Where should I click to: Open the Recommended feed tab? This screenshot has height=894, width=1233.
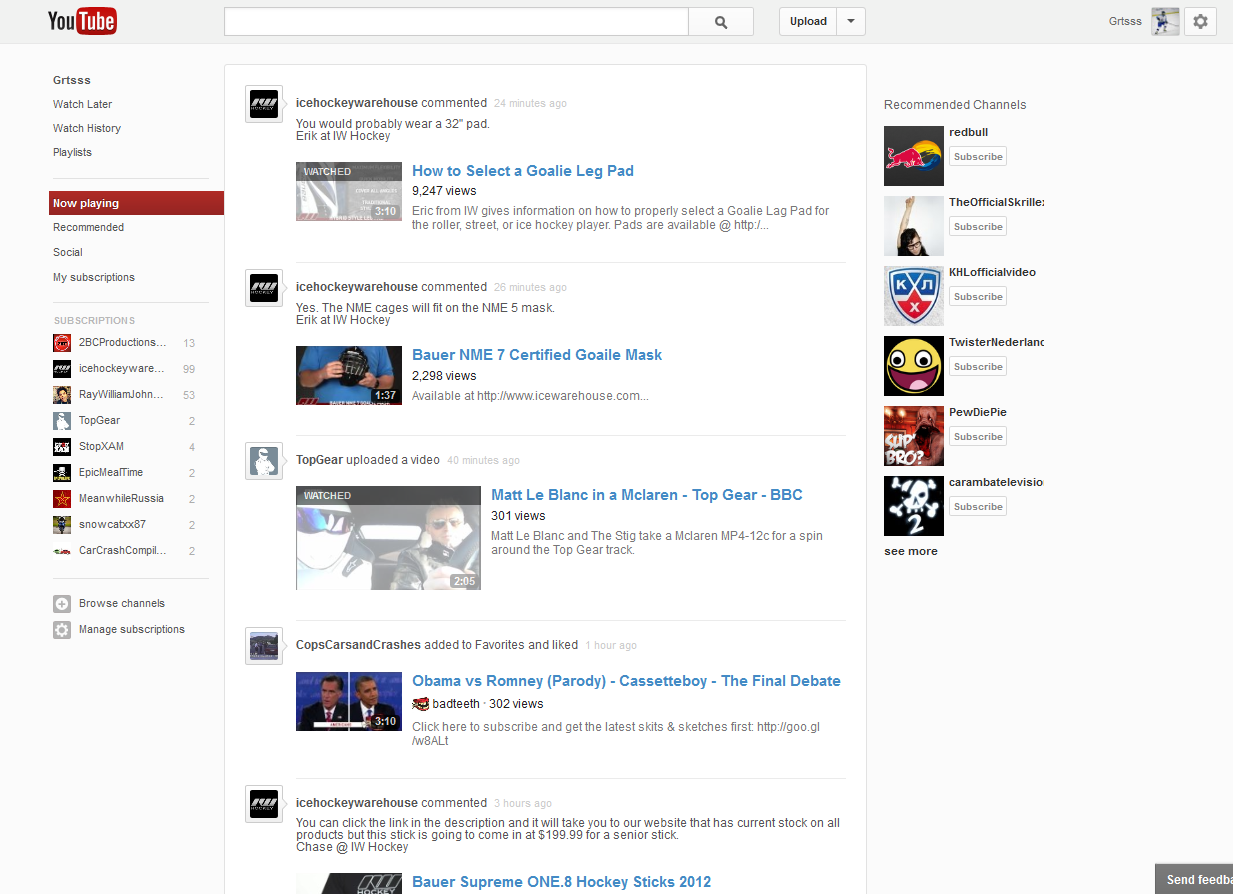[89, 228]
